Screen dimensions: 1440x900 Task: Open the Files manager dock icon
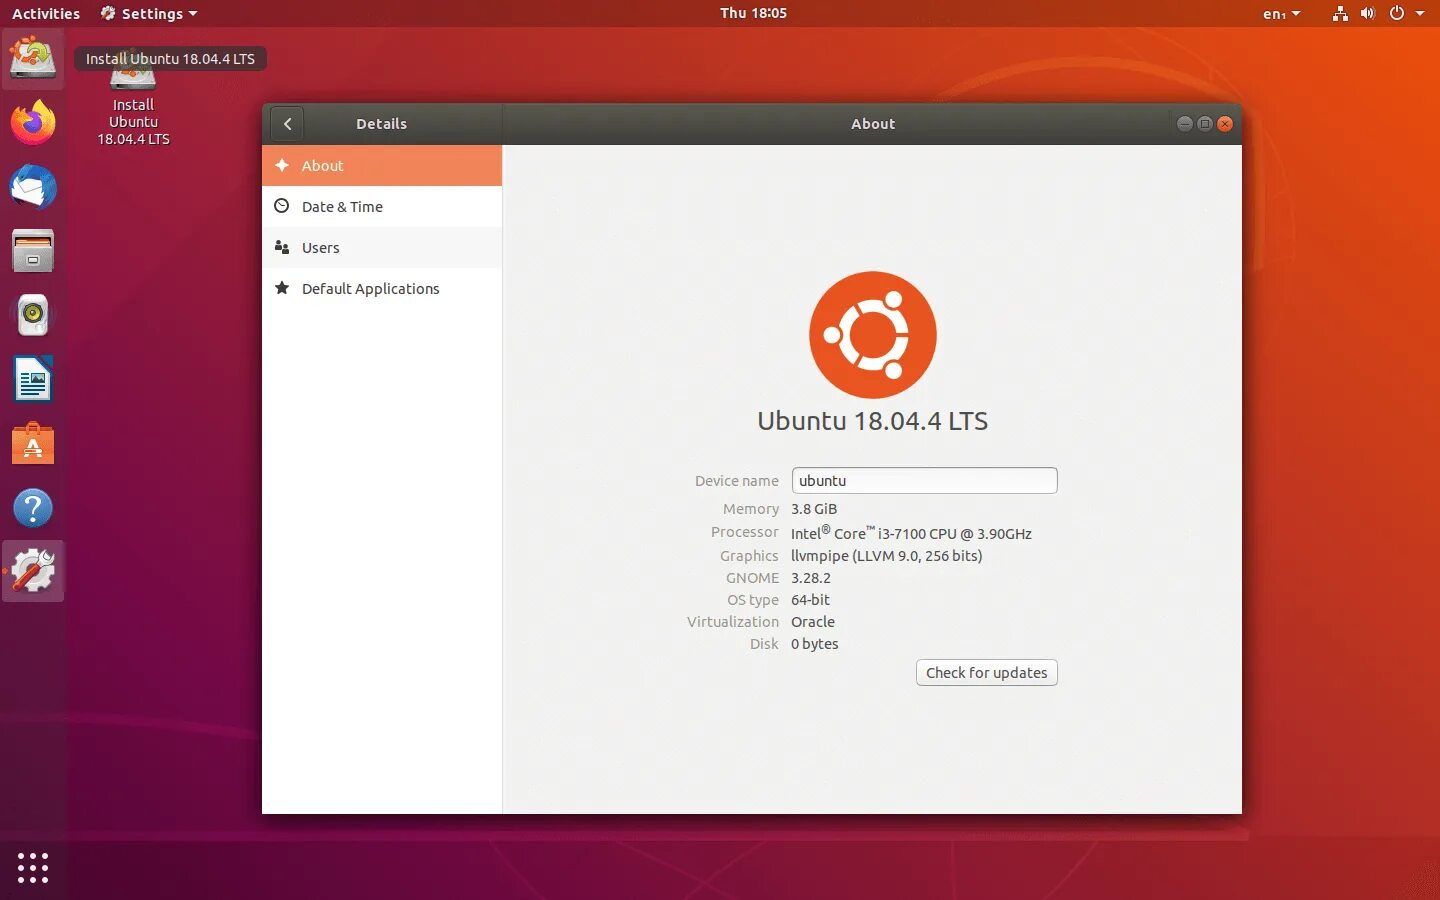pyautogui.click(x=33, y=251)
